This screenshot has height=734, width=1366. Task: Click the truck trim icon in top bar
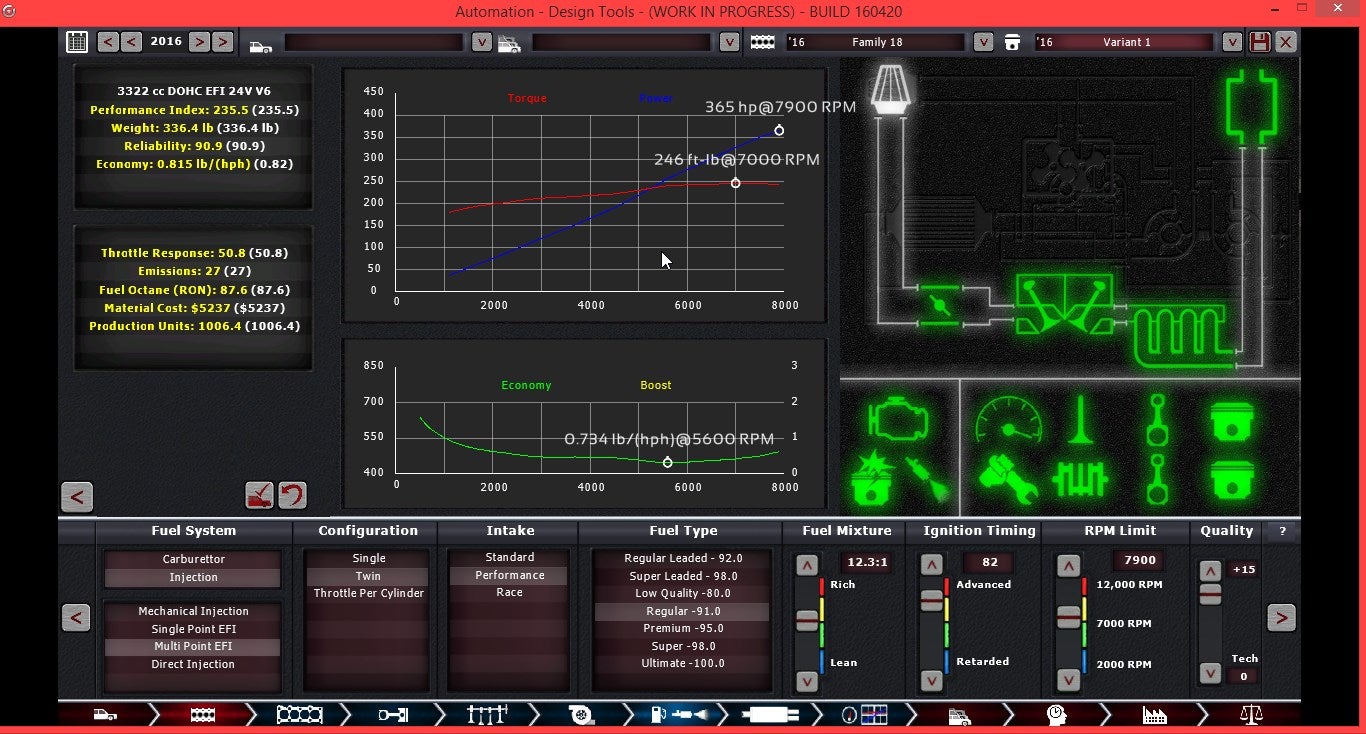pos(508,44)
